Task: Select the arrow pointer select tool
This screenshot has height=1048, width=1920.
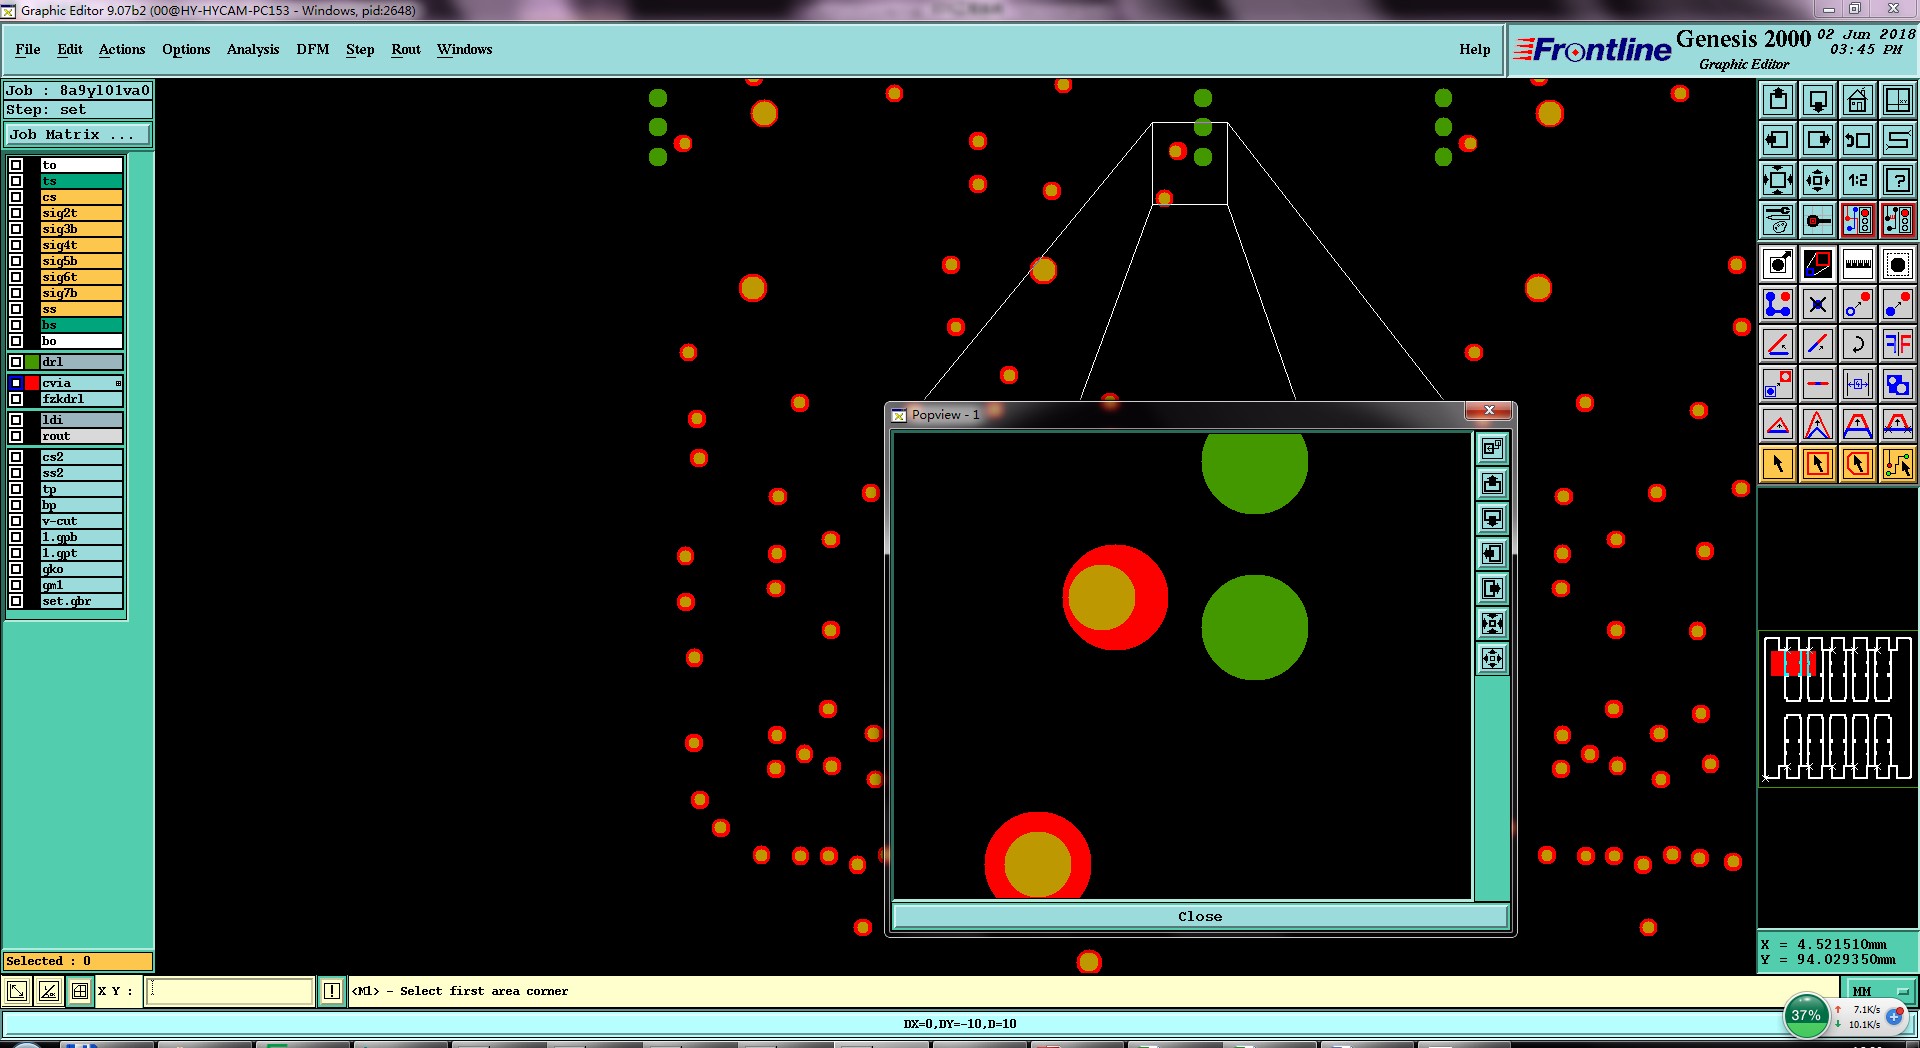Action: click(x=1778, y=464)
